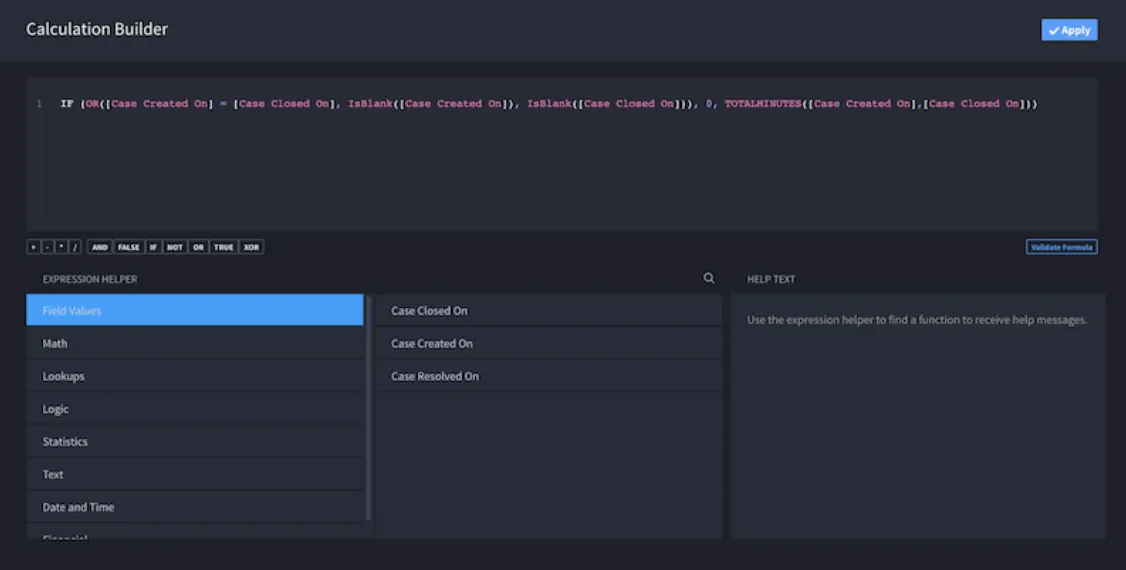Open expression helper search magnifier

pos(709,279)
